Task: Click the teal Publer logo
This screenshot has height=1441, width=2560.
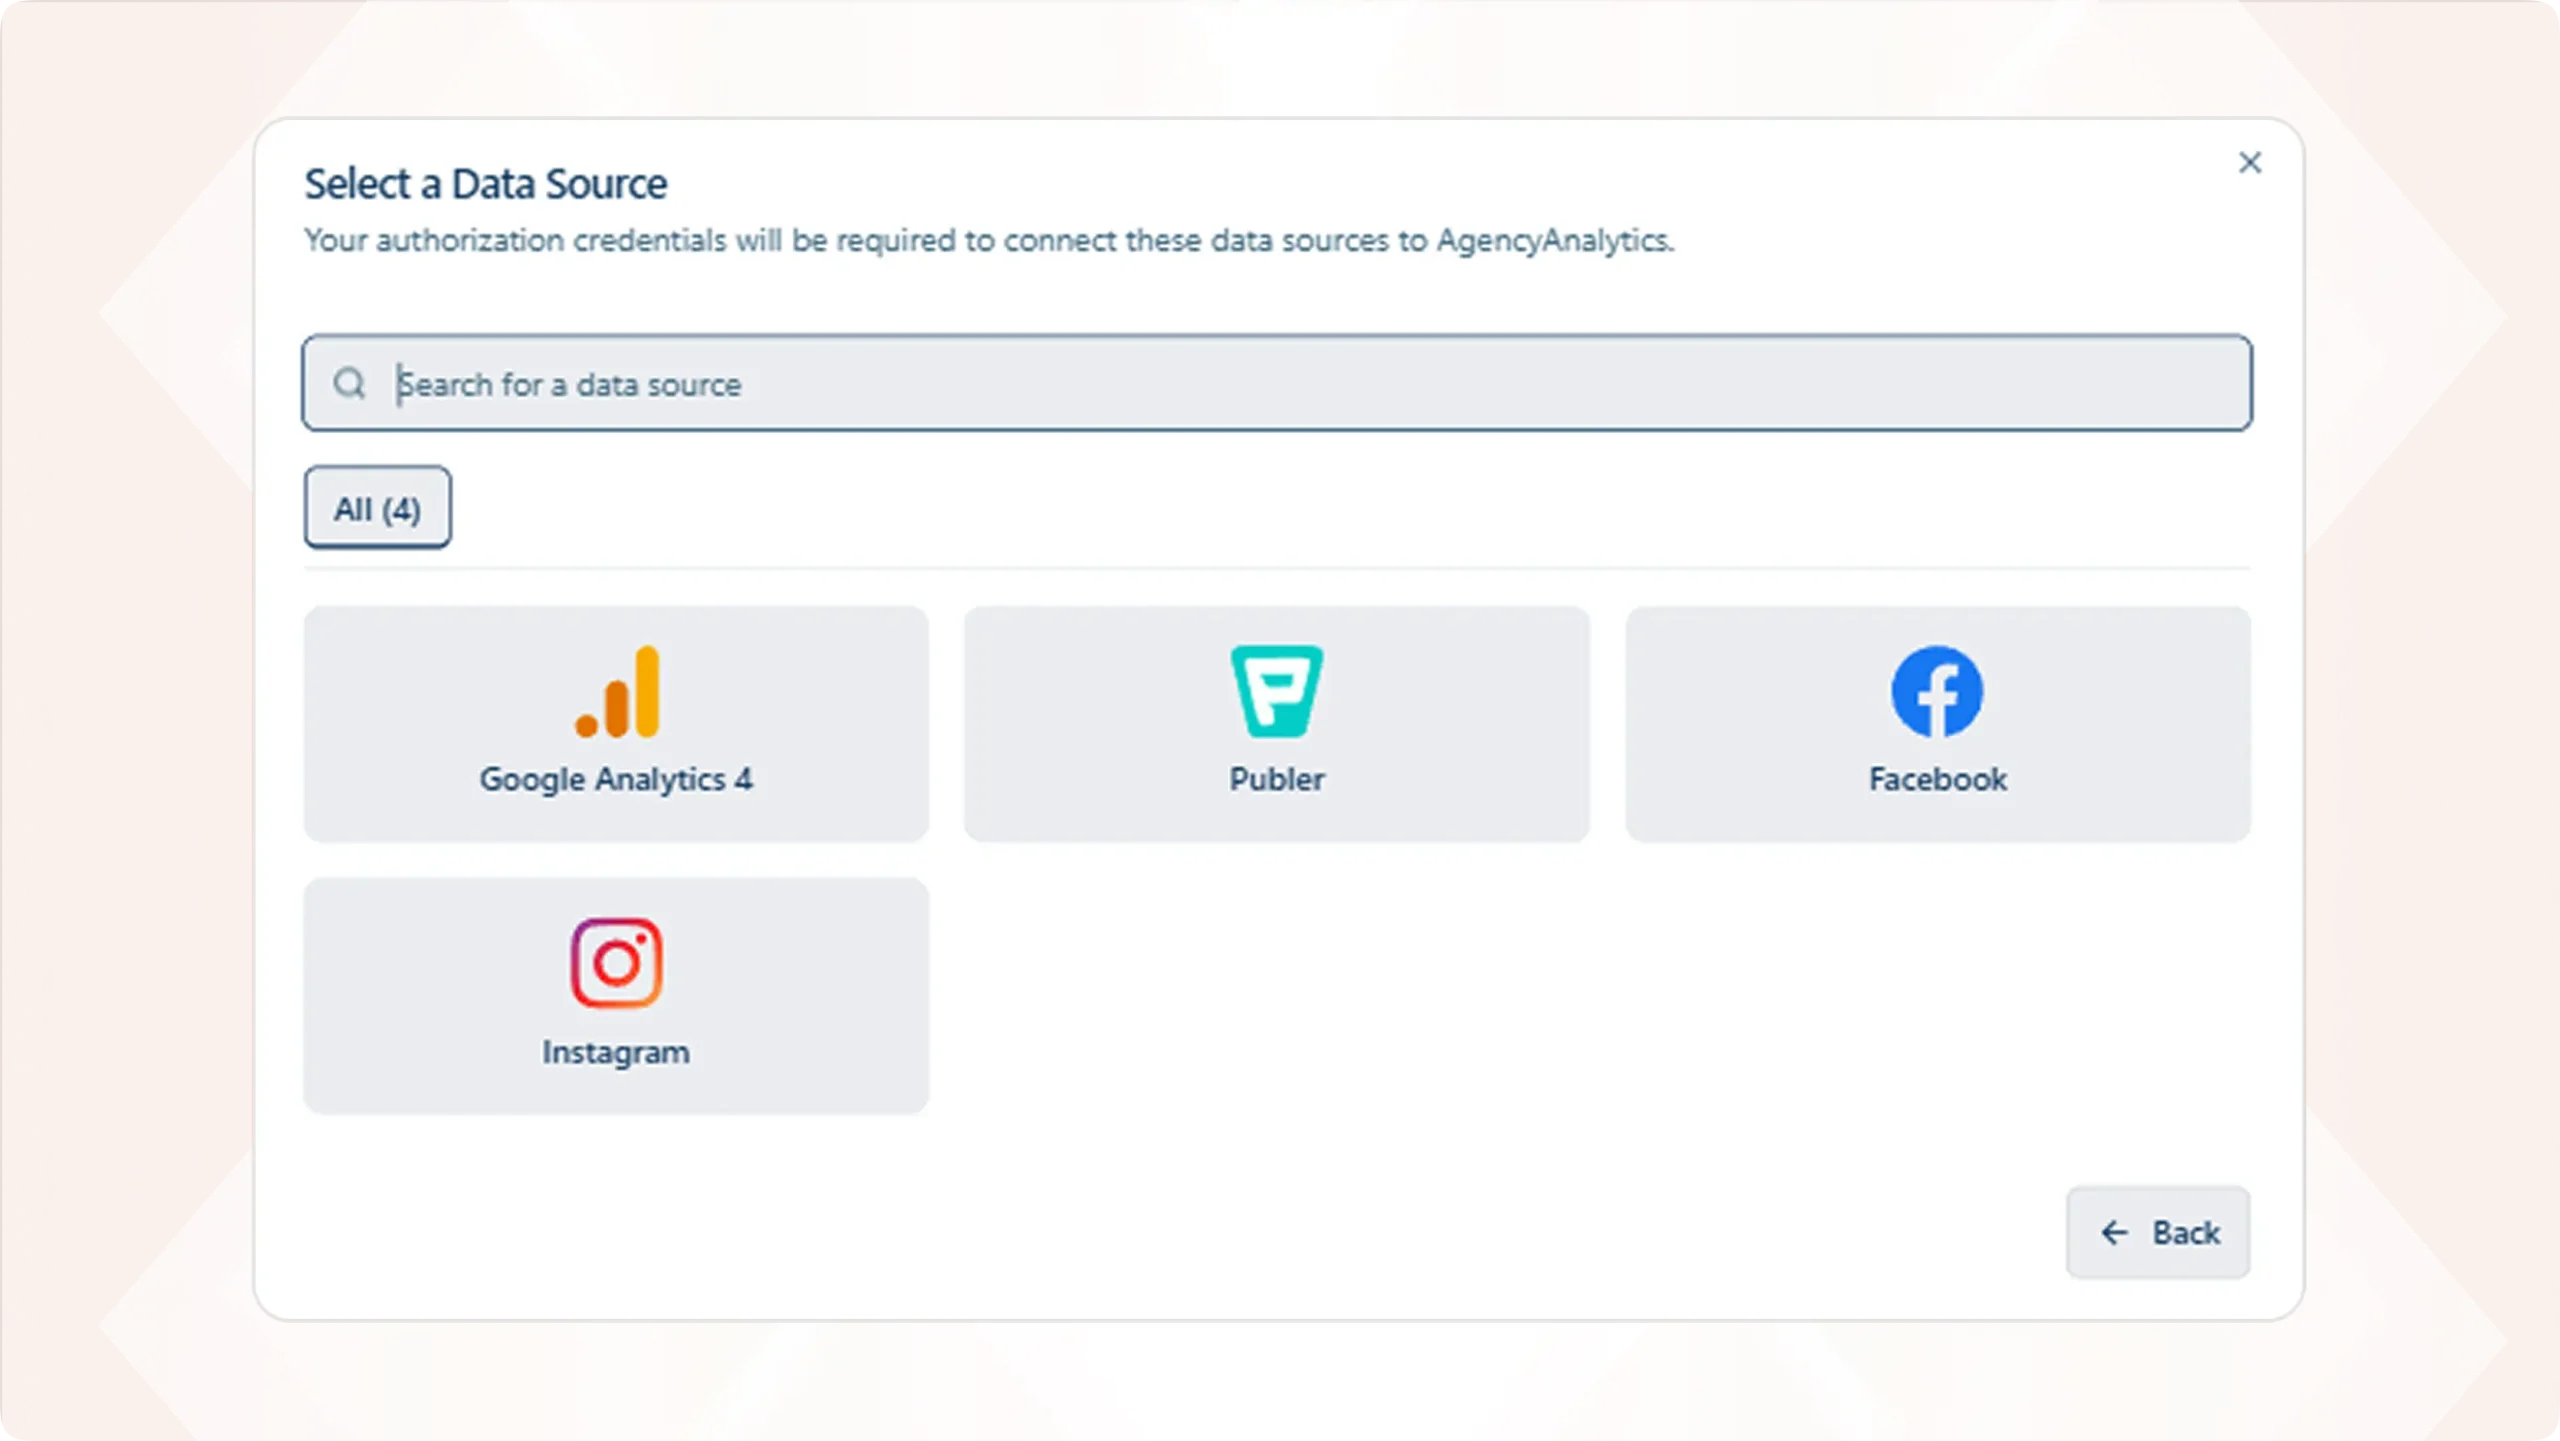Action: pos(1276,692)
